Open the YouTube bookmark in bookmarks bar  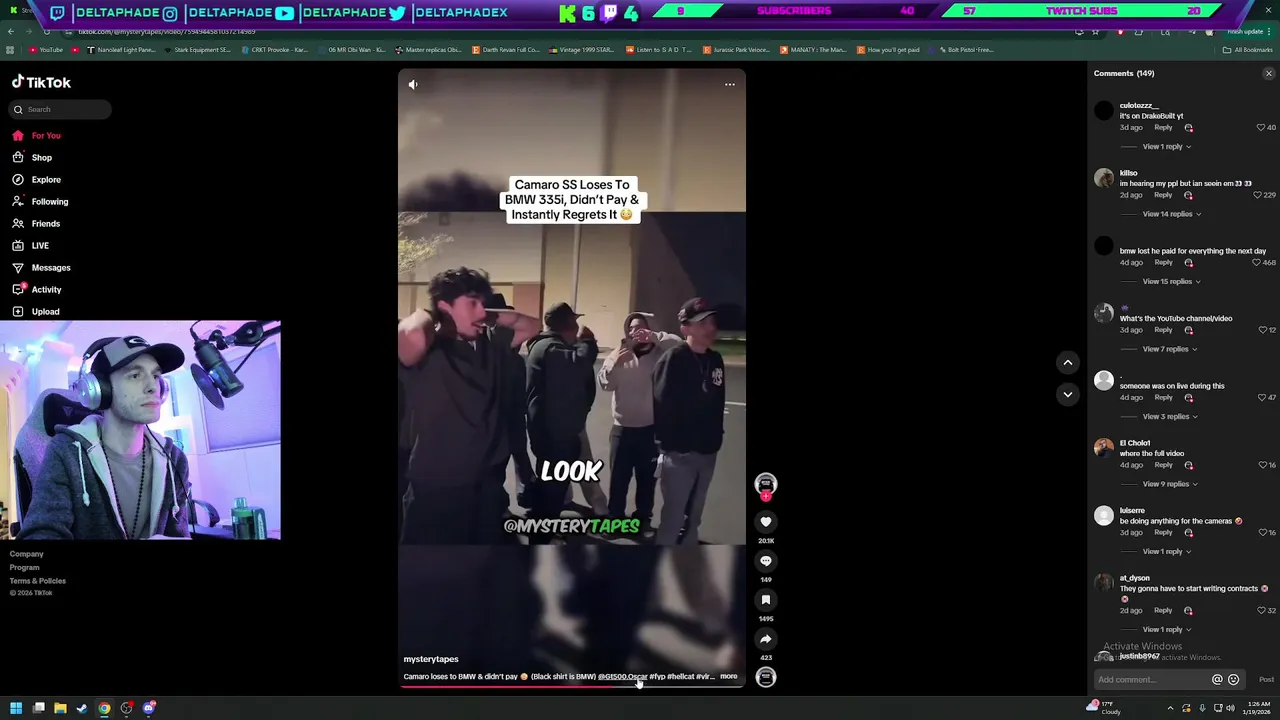point(46,50)
